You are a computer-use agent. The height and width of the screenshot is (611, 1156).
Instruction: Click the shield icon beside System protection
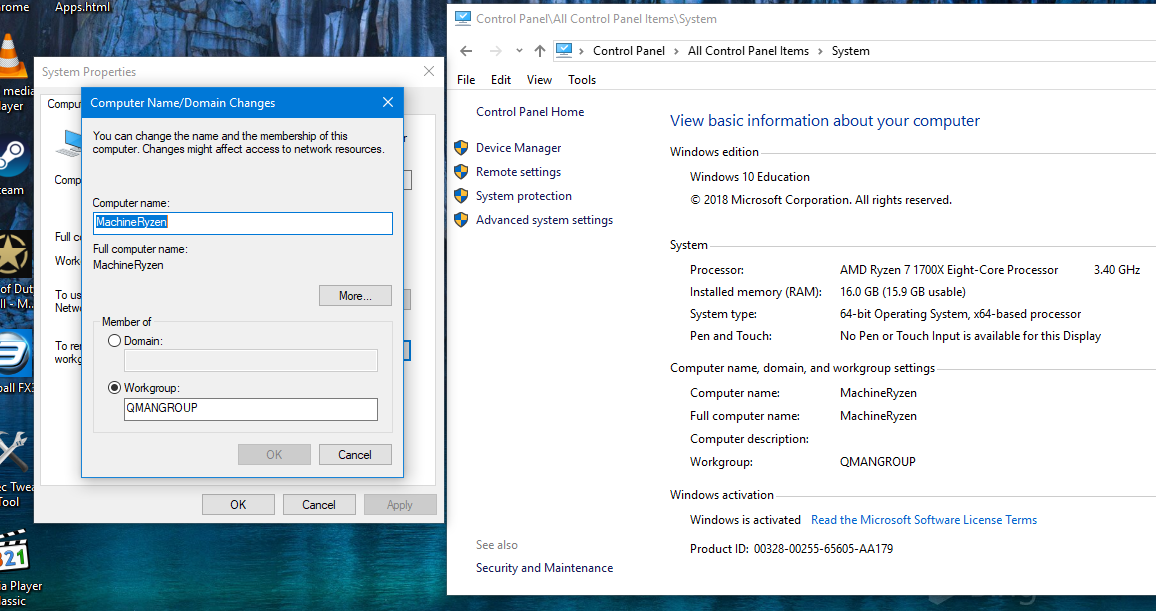pyautogui.click(x=461, y=196)
